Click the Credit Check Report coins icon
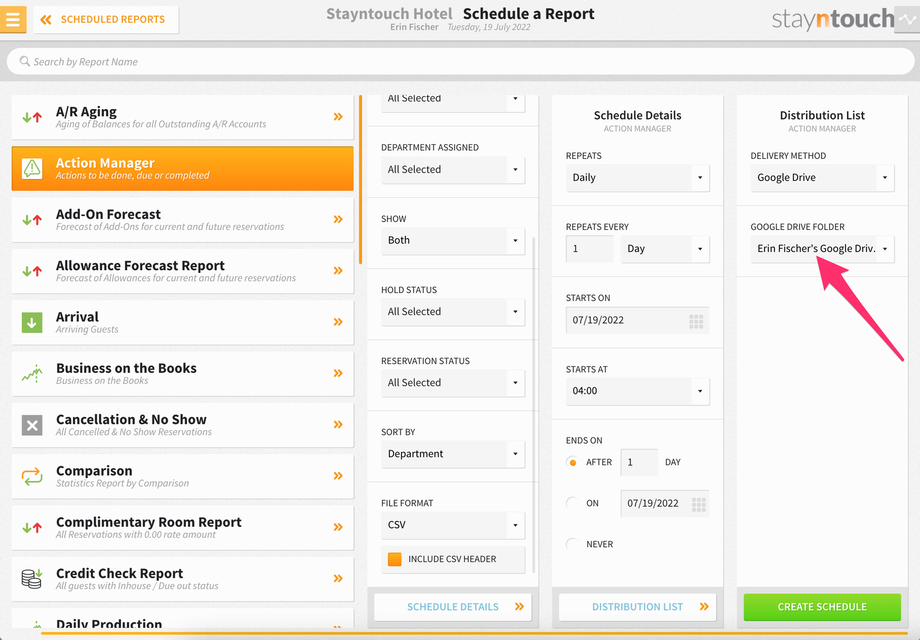The height and width of the screenshot is (640, 920). click(x=32, y=579)
